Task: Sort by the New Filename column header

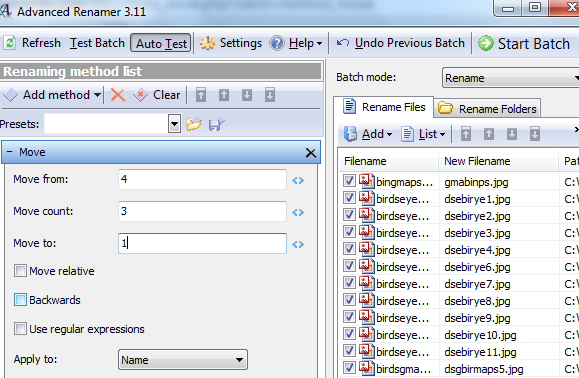Action: pos(499,161)
